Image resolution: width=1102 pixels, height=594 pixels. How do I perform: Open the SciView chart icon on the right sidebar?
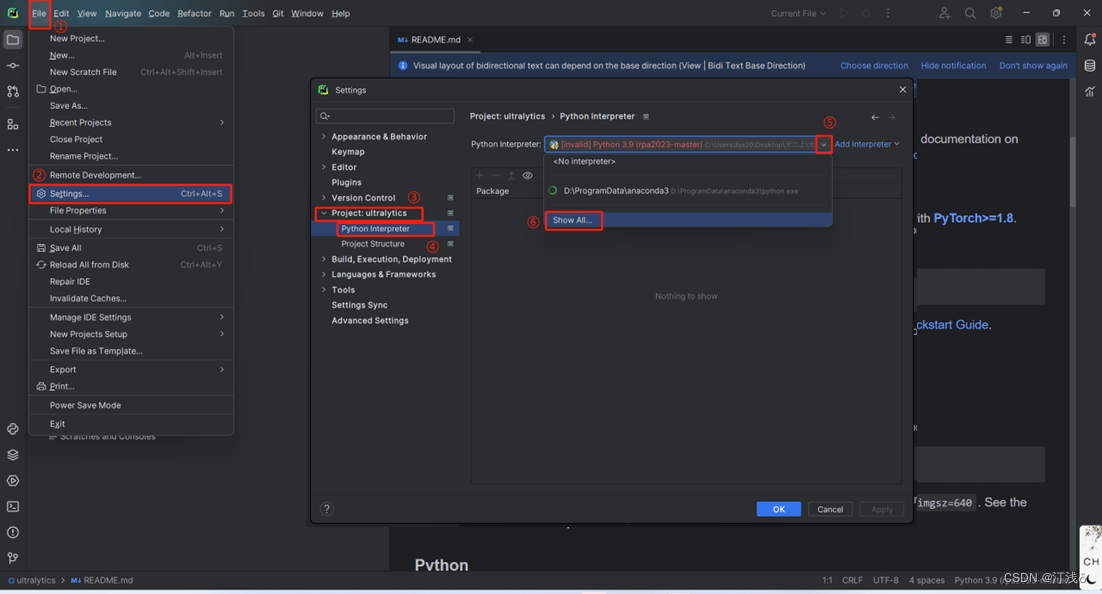point(1090,91)
